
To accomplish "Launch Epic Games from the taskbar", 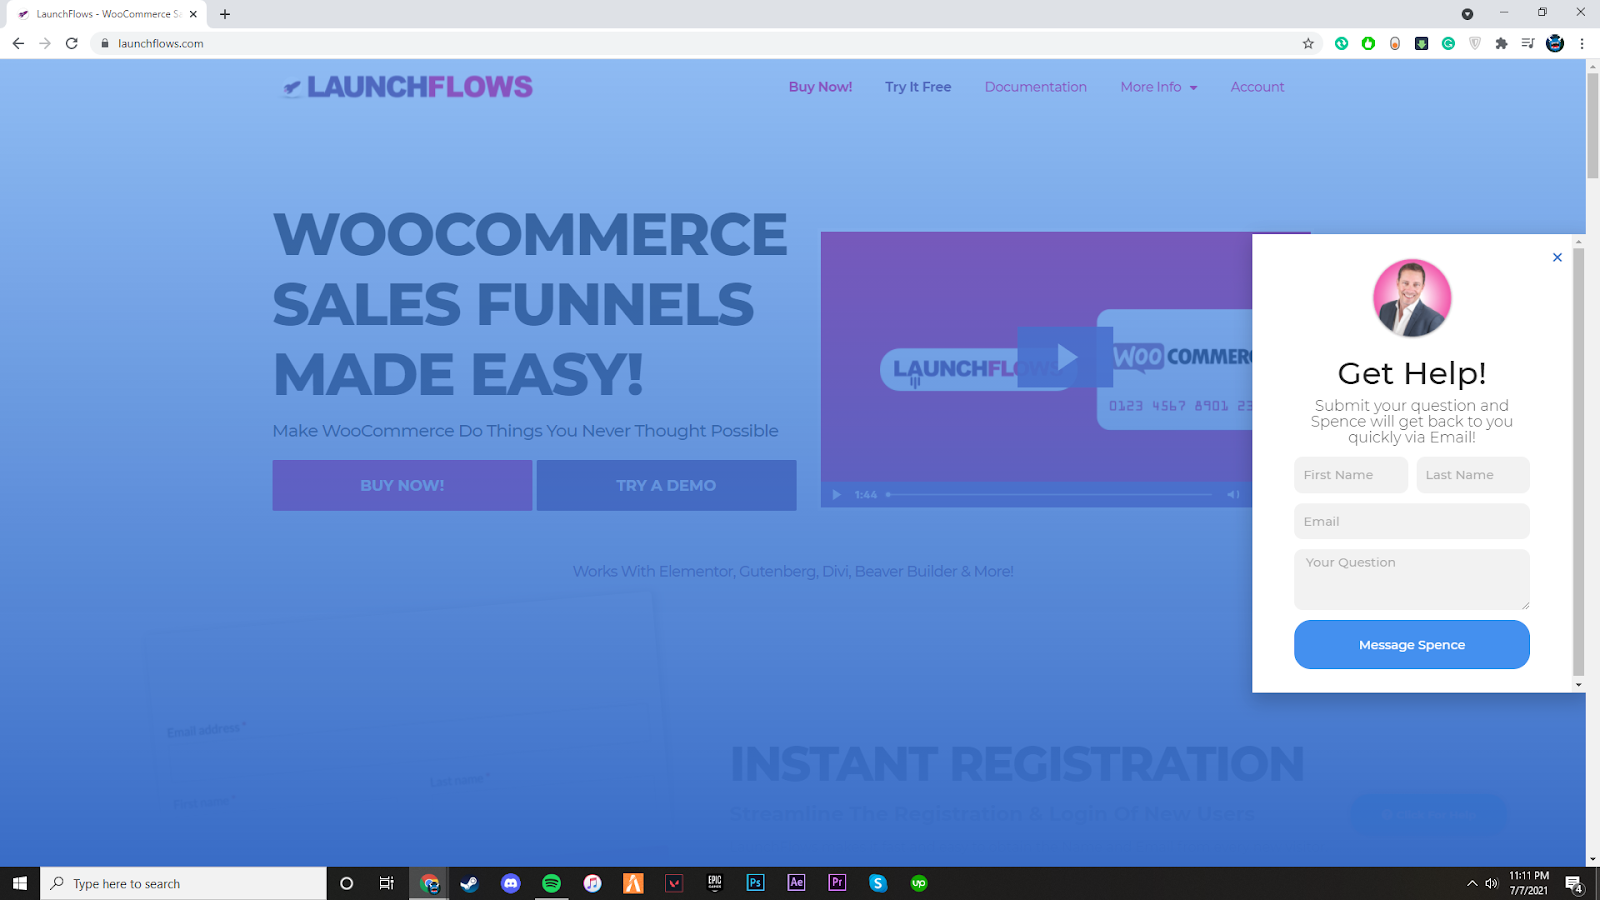I will coord(715,883).
